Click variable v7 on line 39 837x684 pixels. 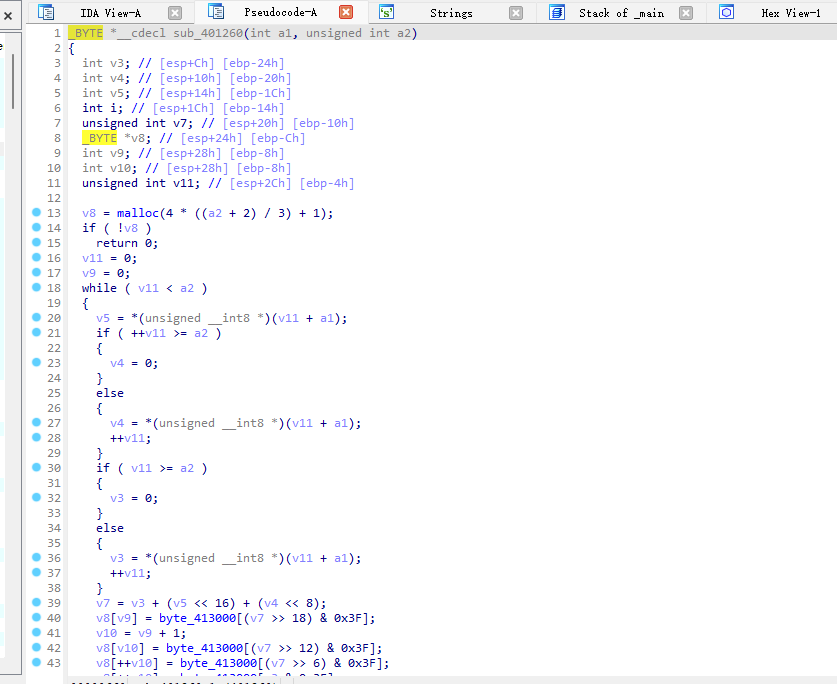coord(103,603)
